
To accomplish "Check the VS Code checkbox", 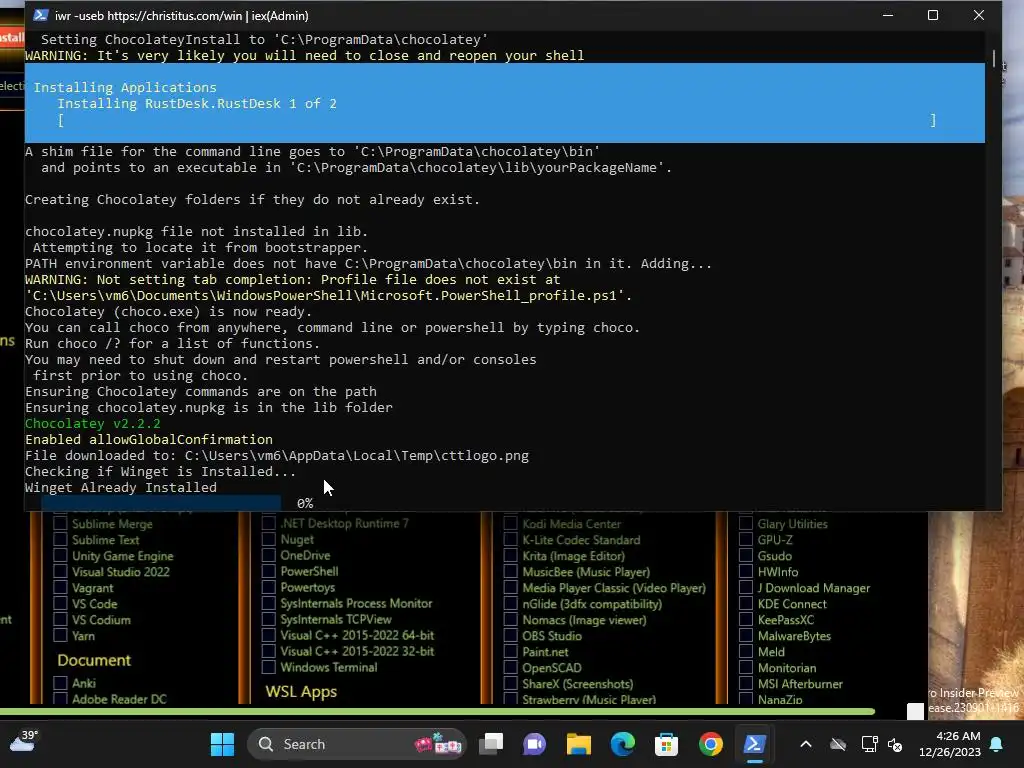I will point(60,603).
